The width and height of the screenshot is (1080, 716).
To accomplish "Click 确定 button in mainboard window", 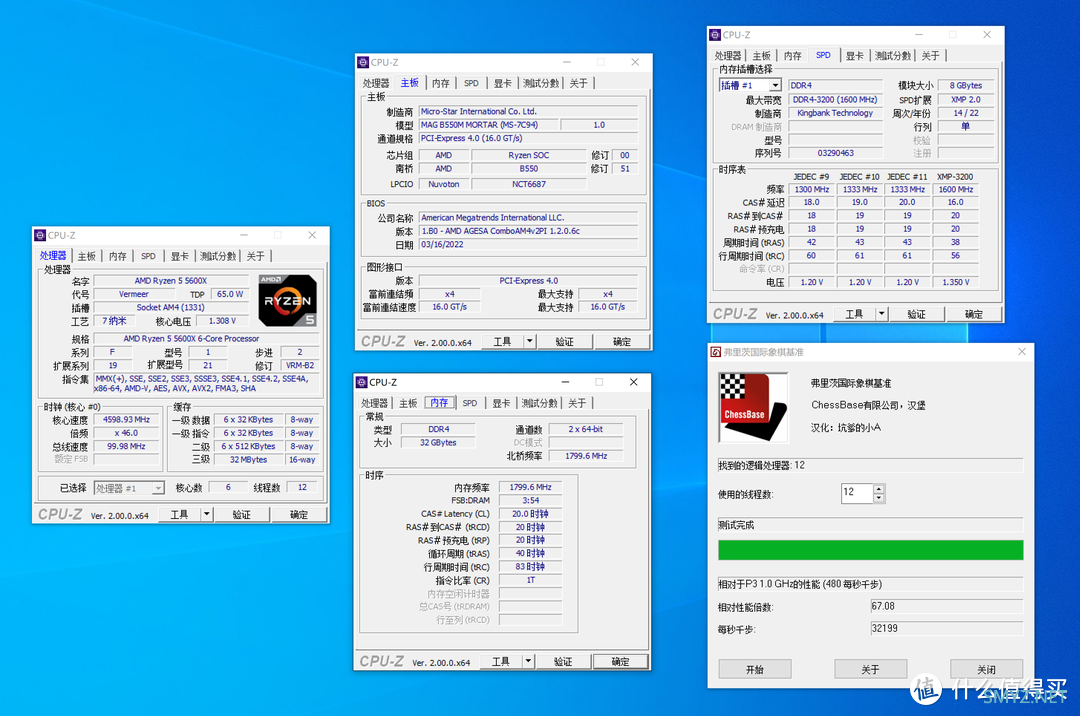I will click(622, 341).
